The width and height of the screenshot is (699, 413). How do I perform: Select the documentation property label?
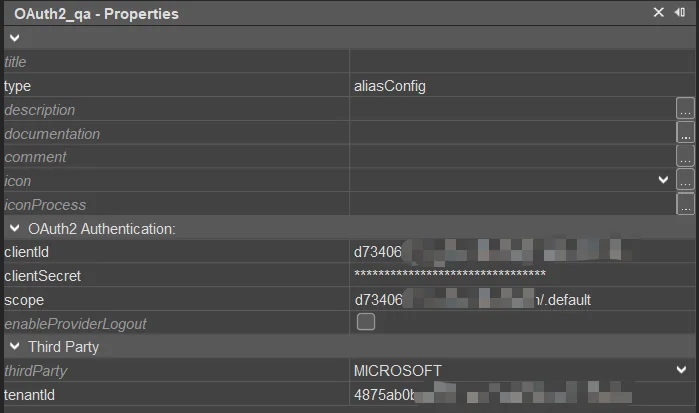52,133
